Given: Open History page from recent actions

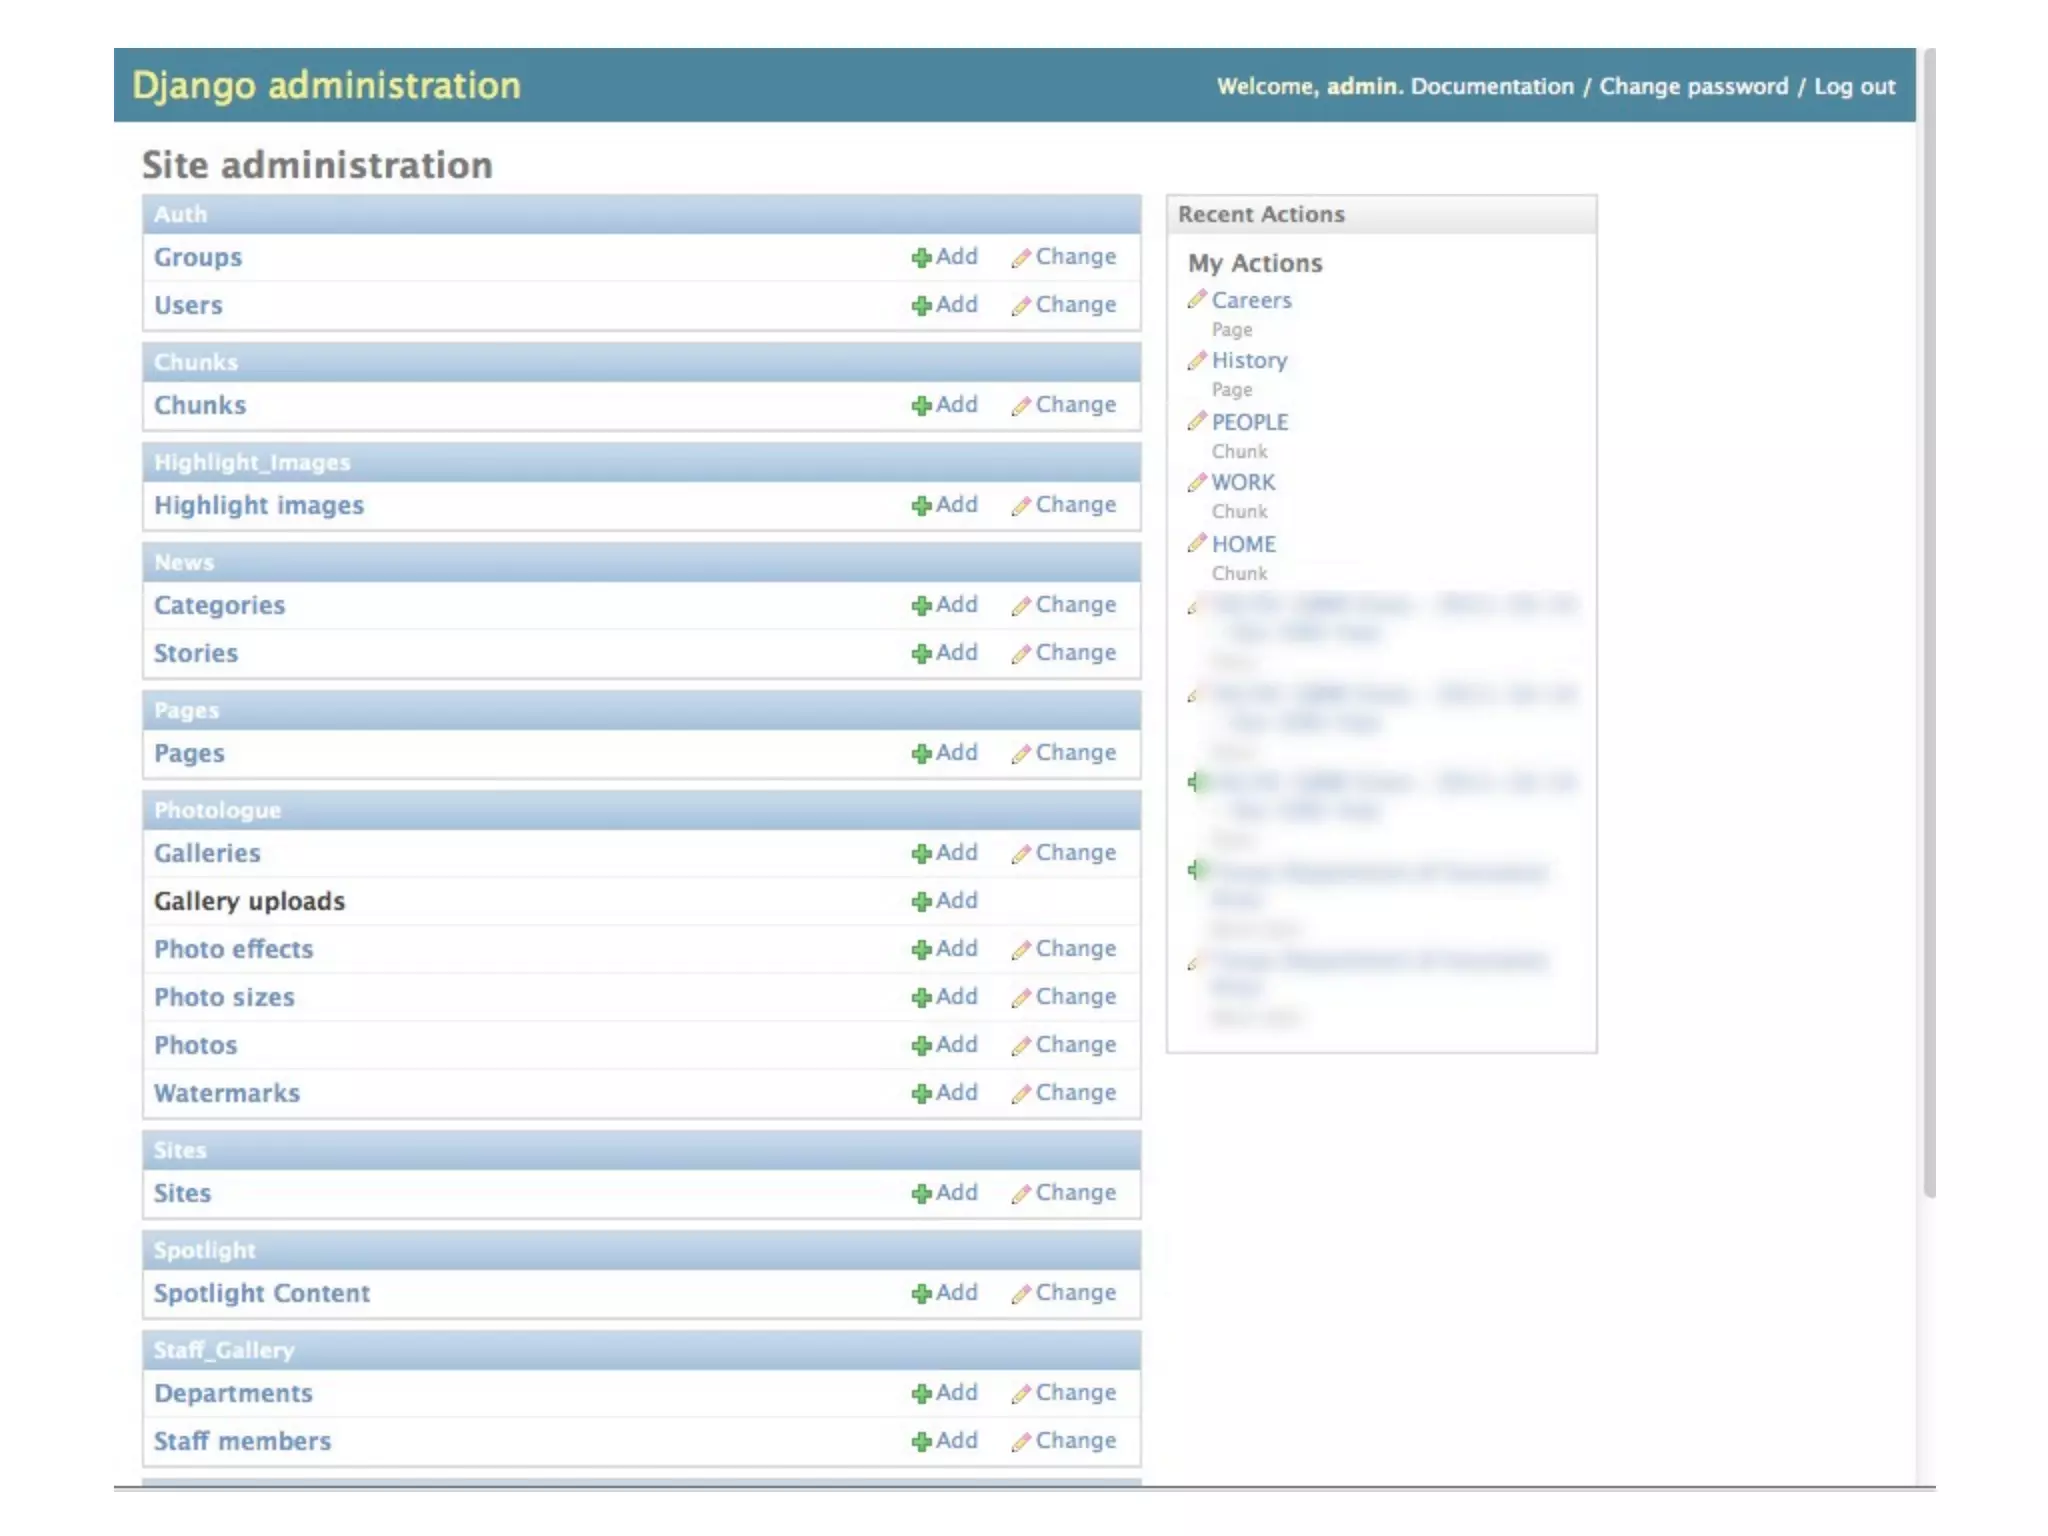Looking at the screenshot, I should pyautogui.click(x=1249, y=361).
